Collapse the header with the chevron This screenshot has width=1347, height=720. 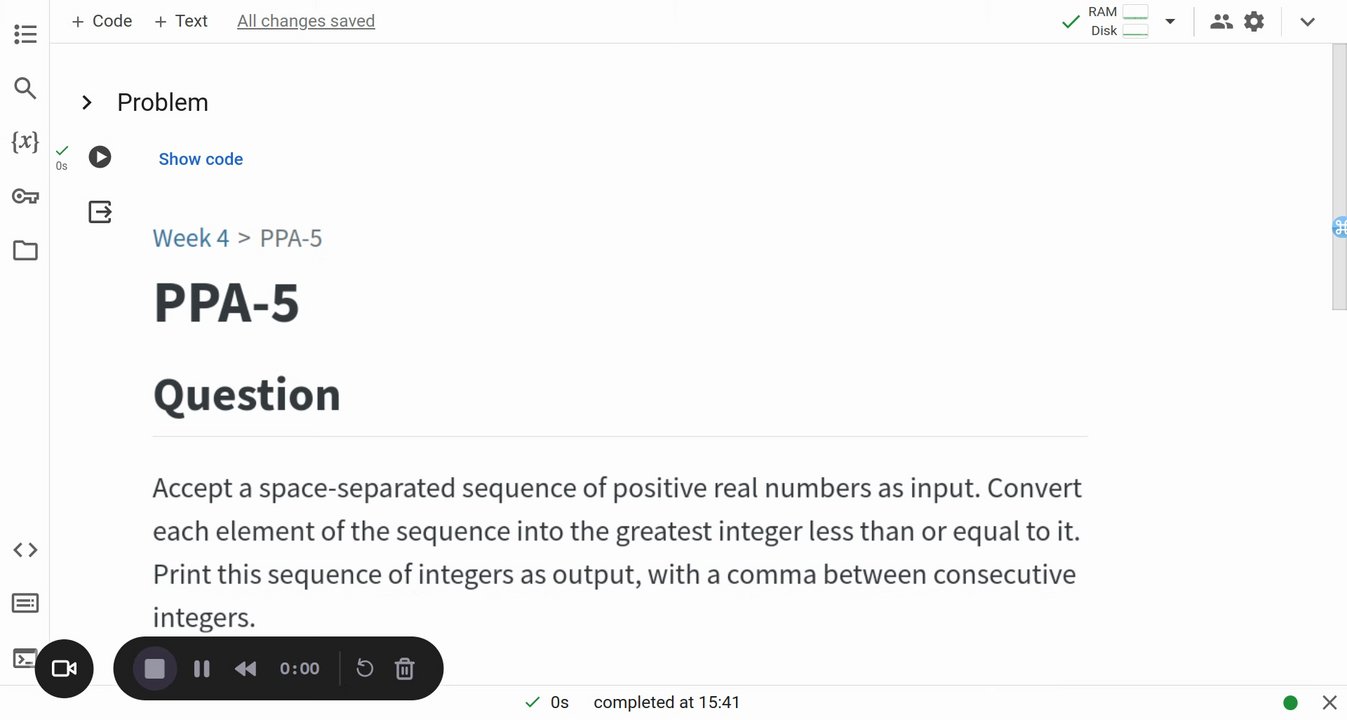(1307, 21)
